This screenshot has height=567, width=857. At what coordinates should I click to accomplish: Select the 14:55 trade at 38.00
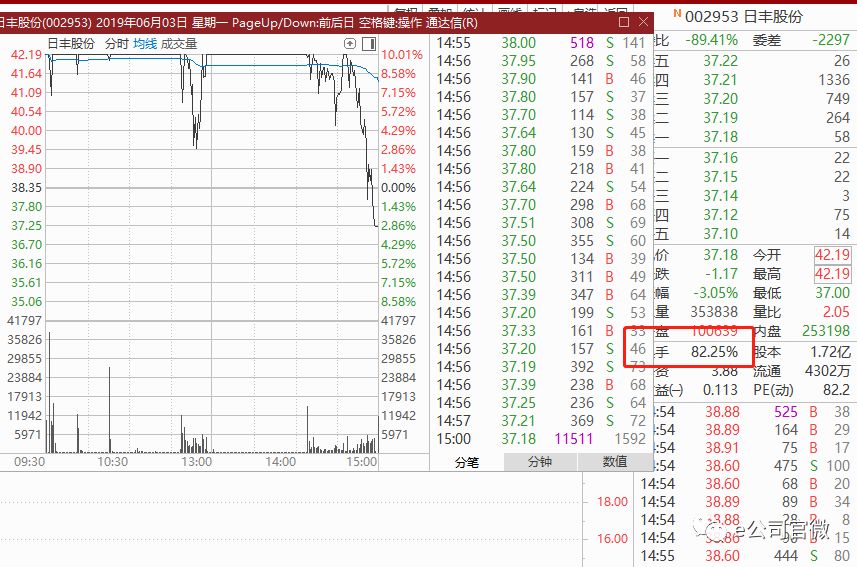click(541, 43)
